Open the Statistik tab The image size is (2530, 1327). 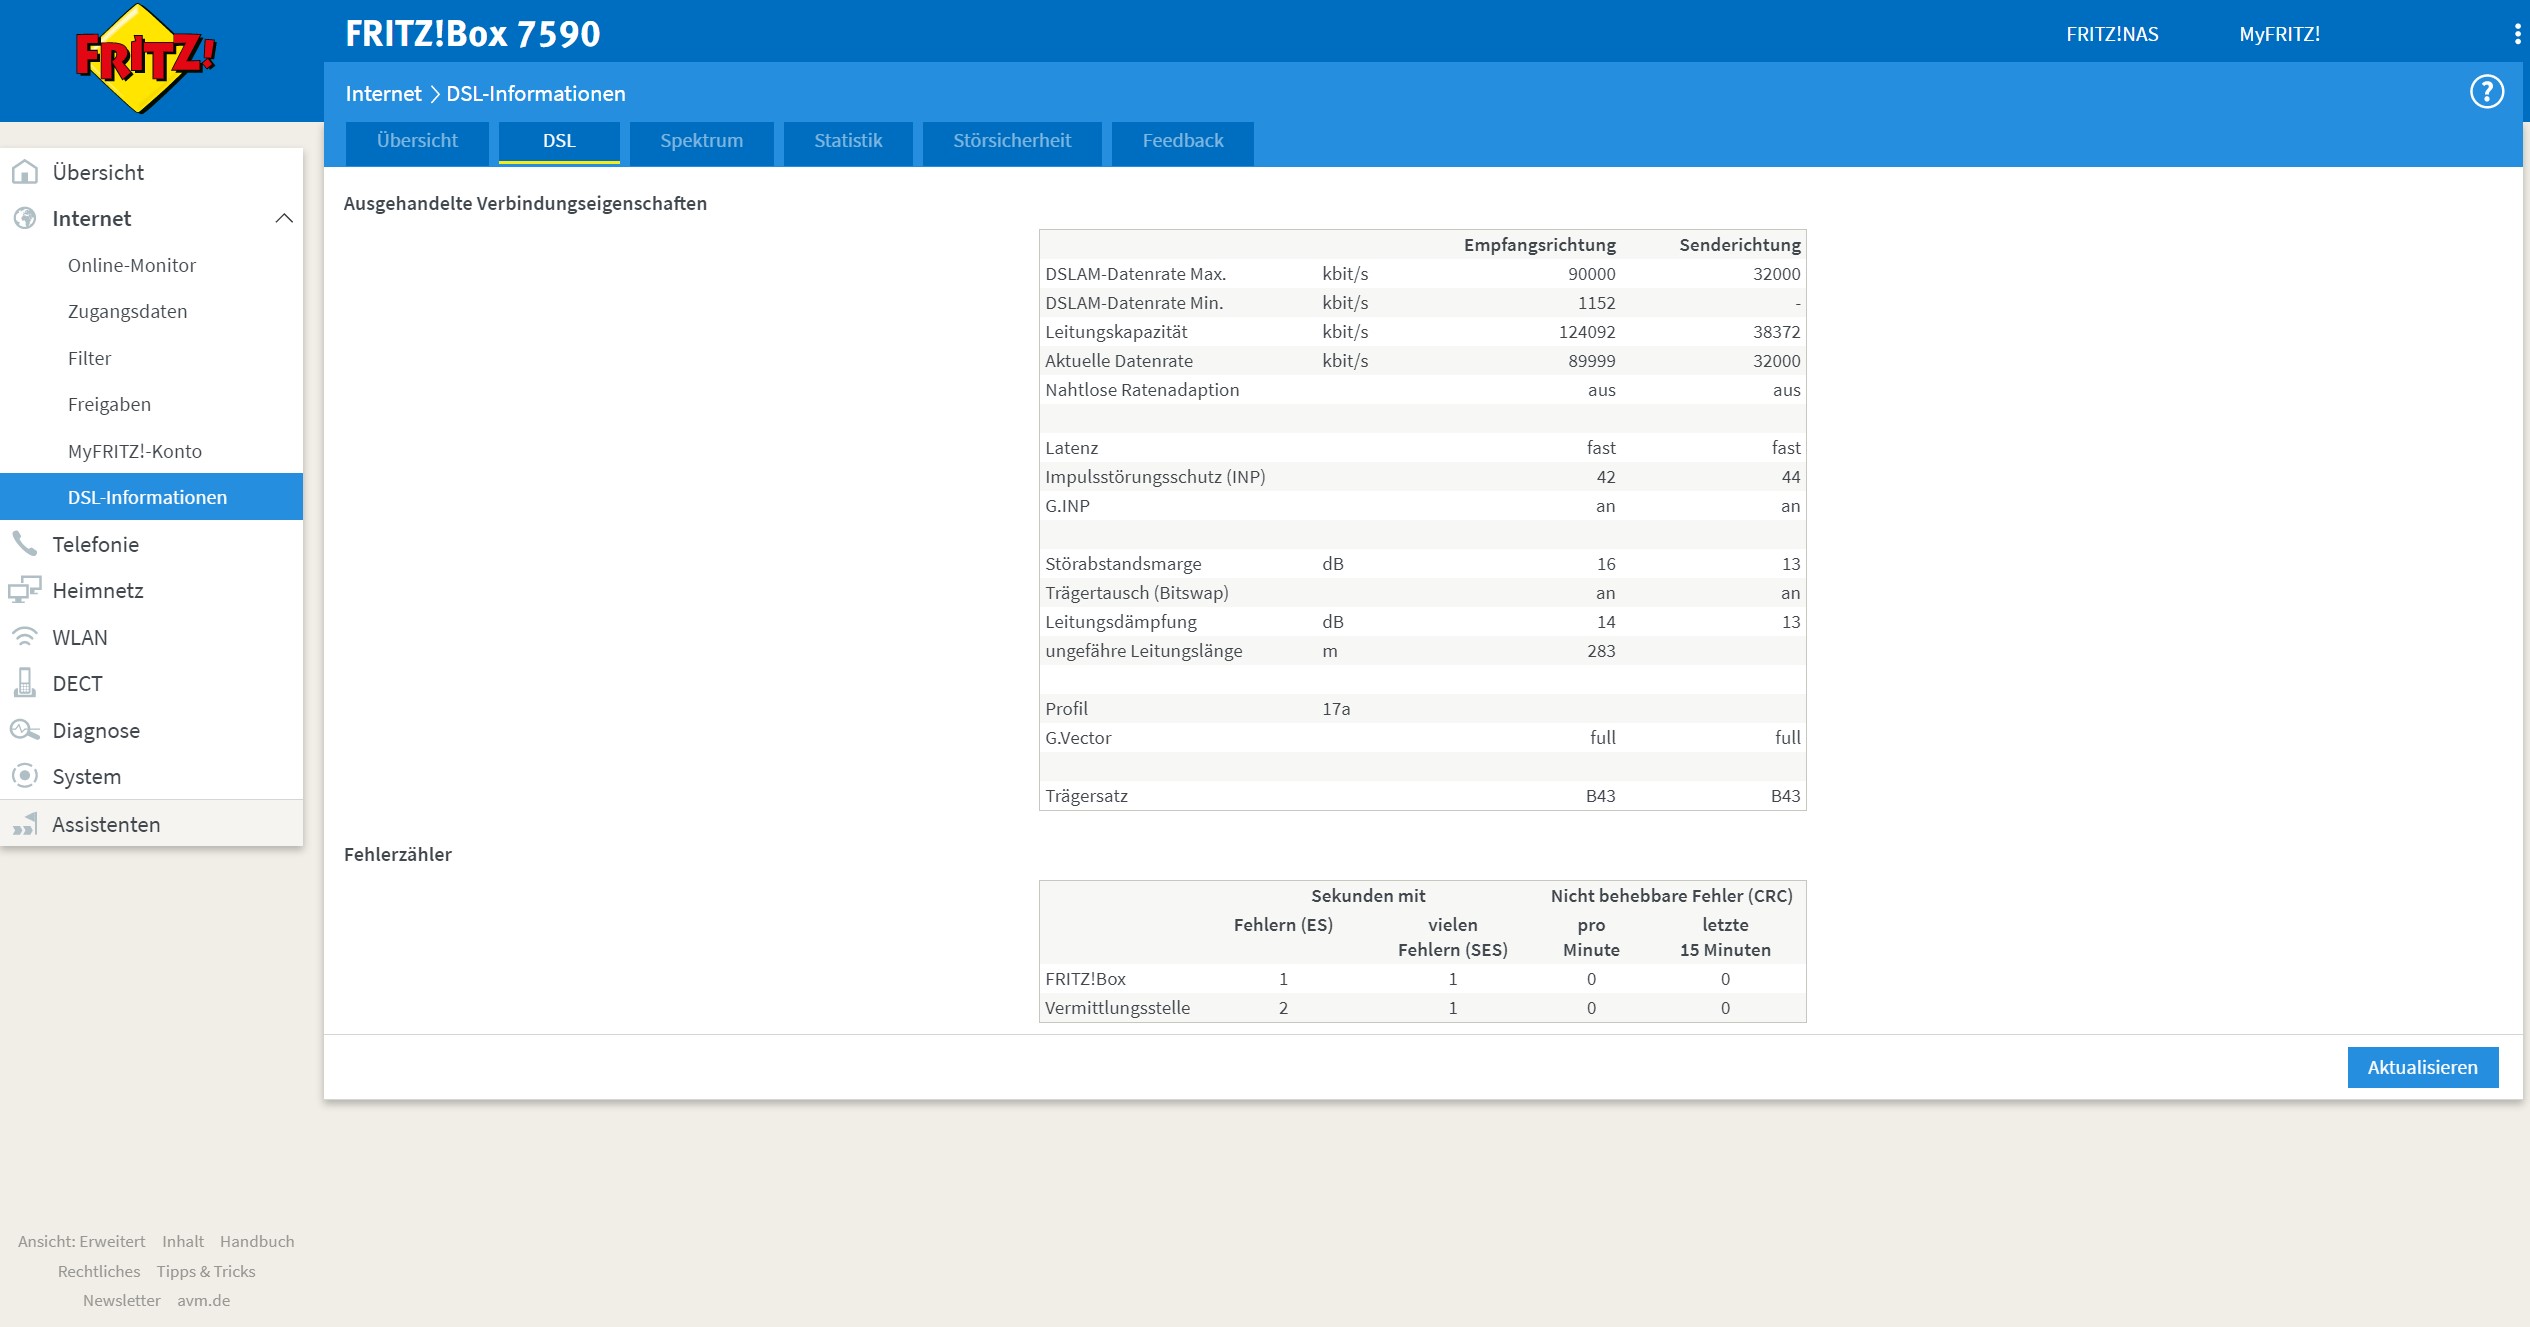point(848,141)
